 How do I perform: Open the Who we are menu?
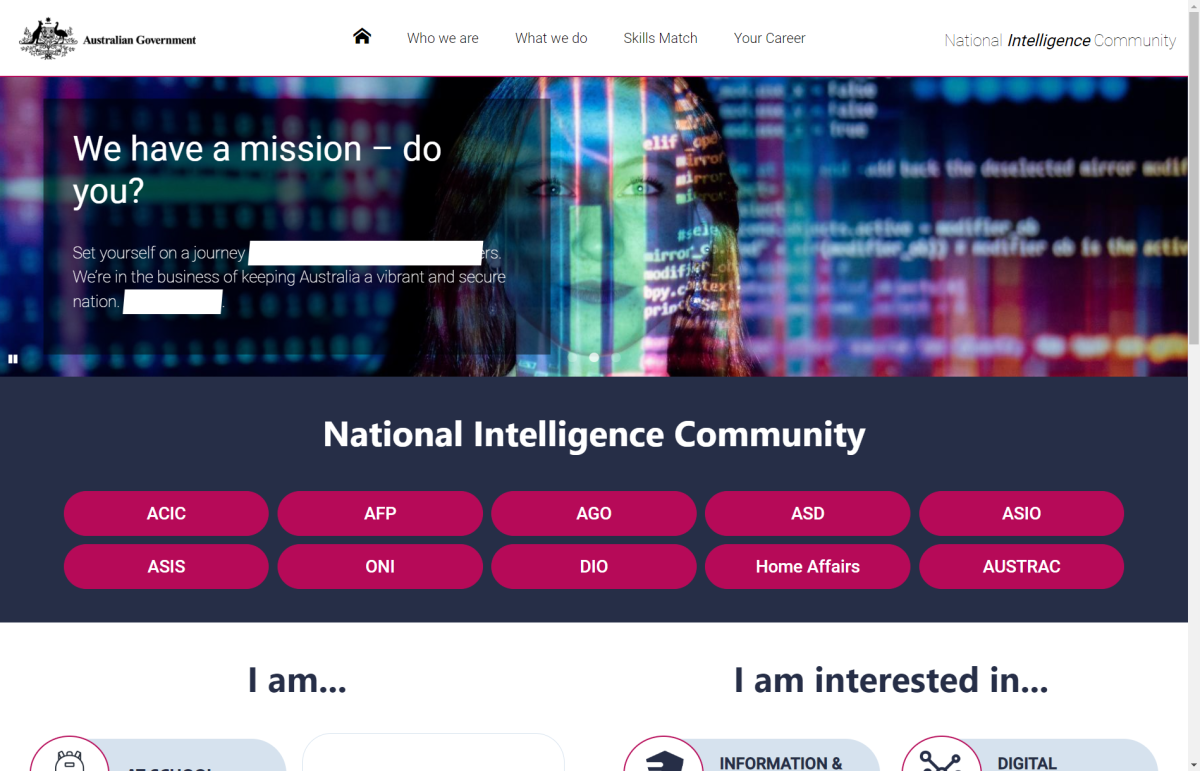coord(443,38)
